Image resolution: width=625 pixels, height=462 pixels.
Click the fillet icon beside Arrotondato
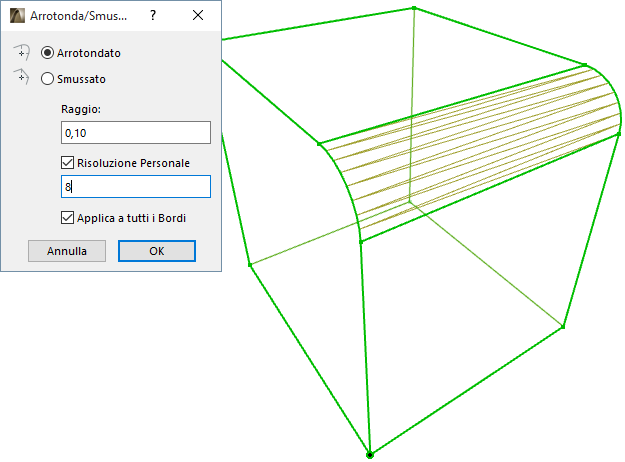click(22, 52)
